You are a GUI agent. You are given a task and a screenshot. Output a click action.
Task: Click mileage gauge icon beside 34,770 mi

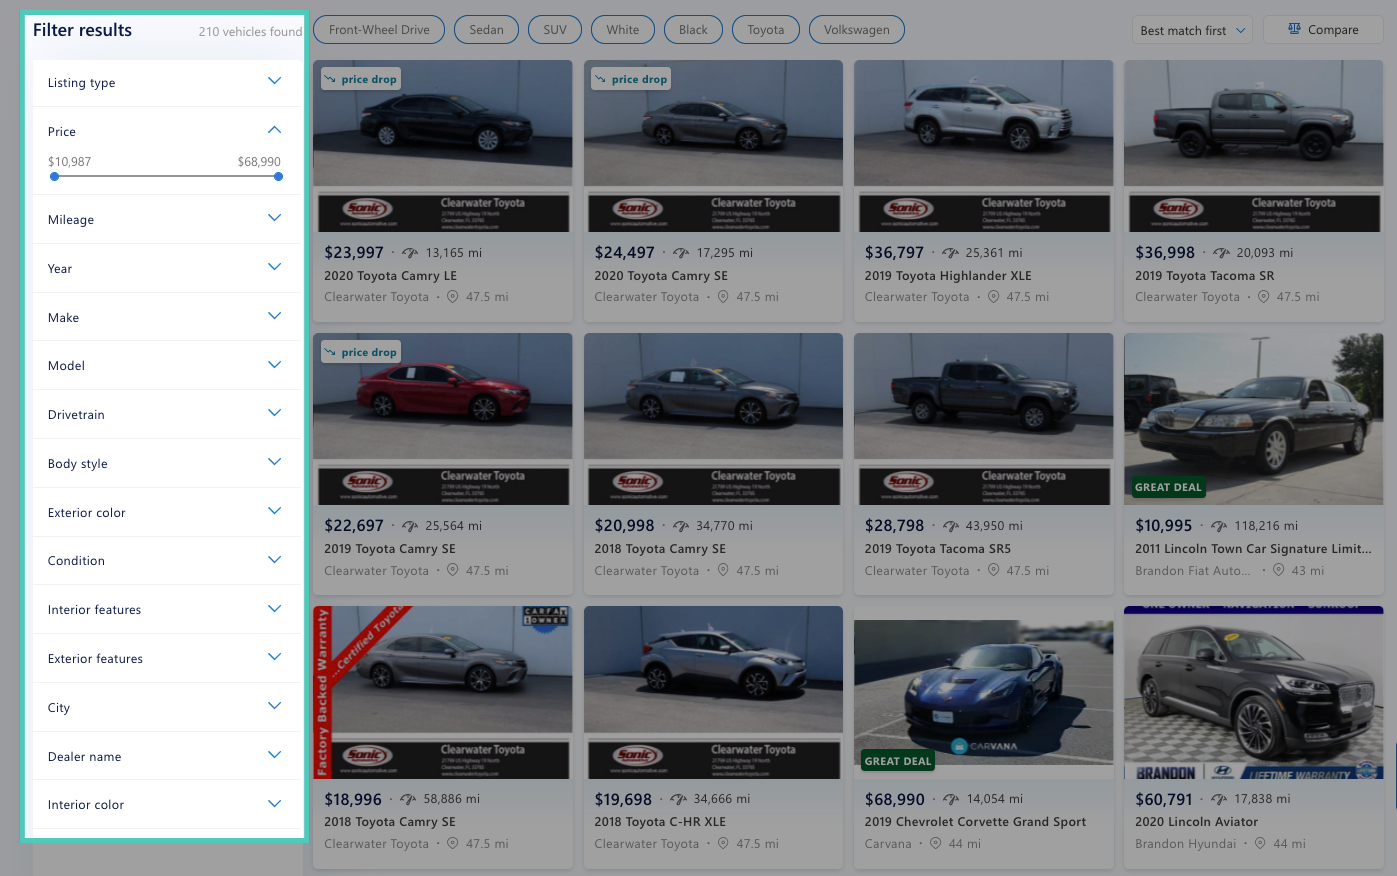(681, 526)
